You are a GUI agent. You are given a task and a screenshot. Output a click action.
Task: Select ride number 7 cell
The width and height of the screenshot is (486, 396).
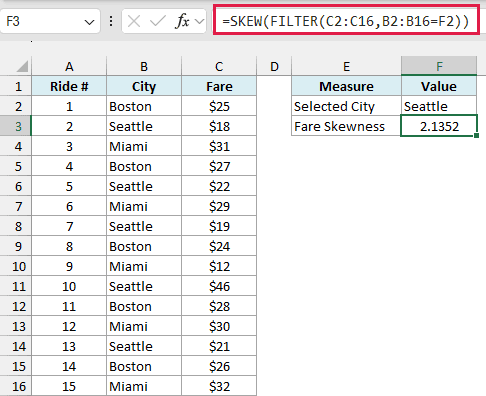coord(69,226)
